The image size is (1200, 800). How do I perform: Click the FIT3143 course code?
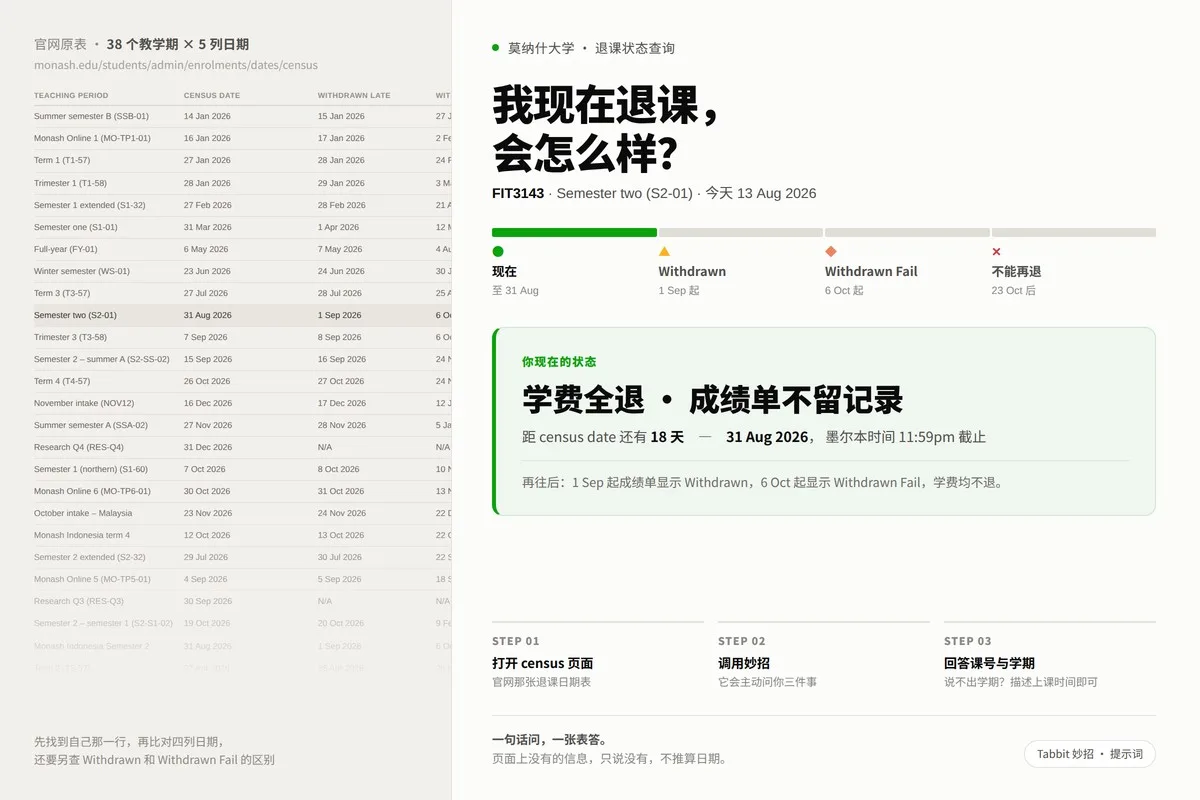point(518,193)
